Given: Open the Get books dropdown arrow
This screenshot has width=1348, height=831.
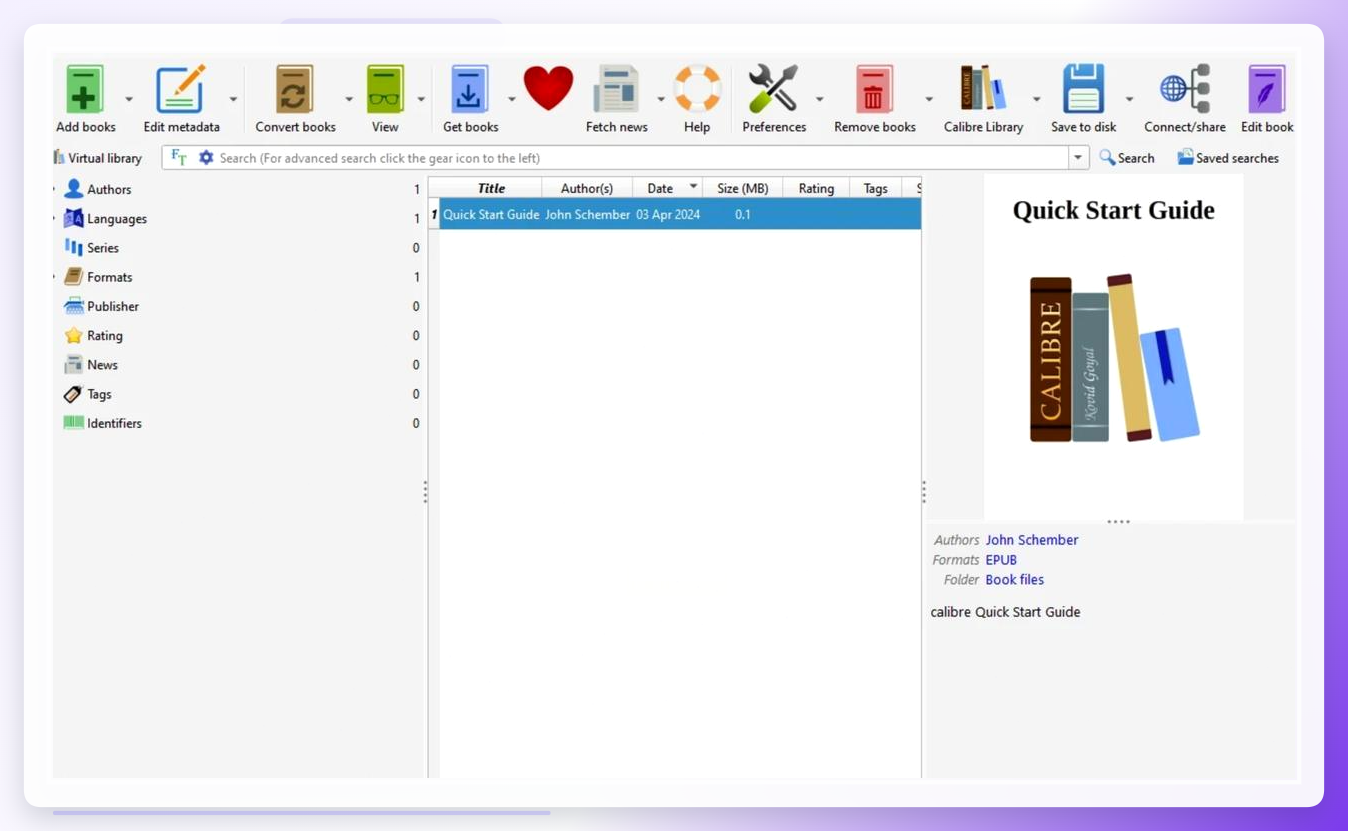Looking at the screenshot, I should 512,99.
